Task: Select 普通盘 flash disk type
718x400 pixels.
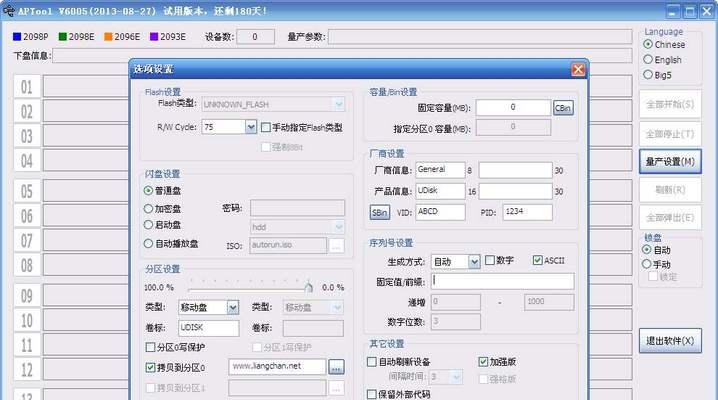Action: (148, 190)
